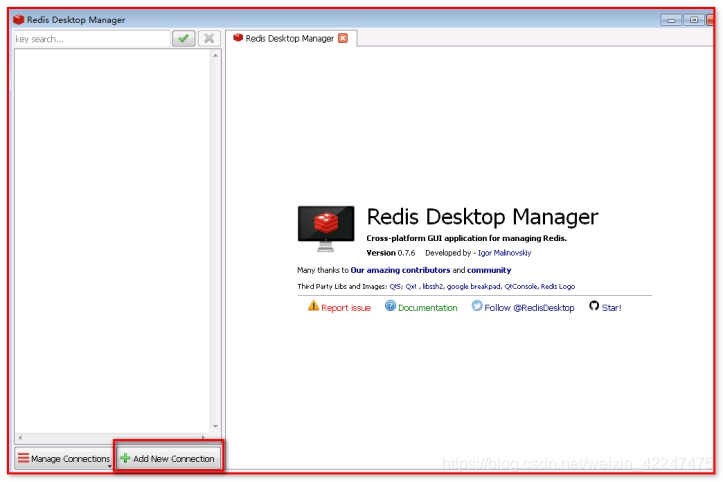Viewport: 723px width, 482px height.
Task: Click scroll up arrow in connections panel
Action: (x=215, y=55)
